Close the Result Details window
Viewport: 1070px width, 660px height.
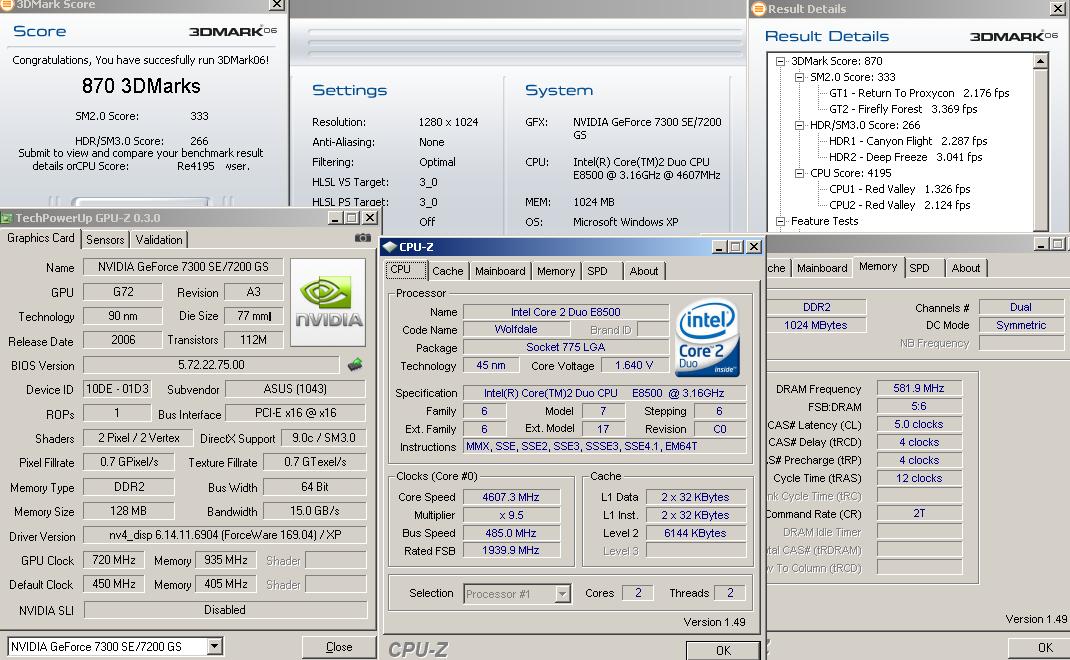pyautogui.click(x=1056, y=8)
